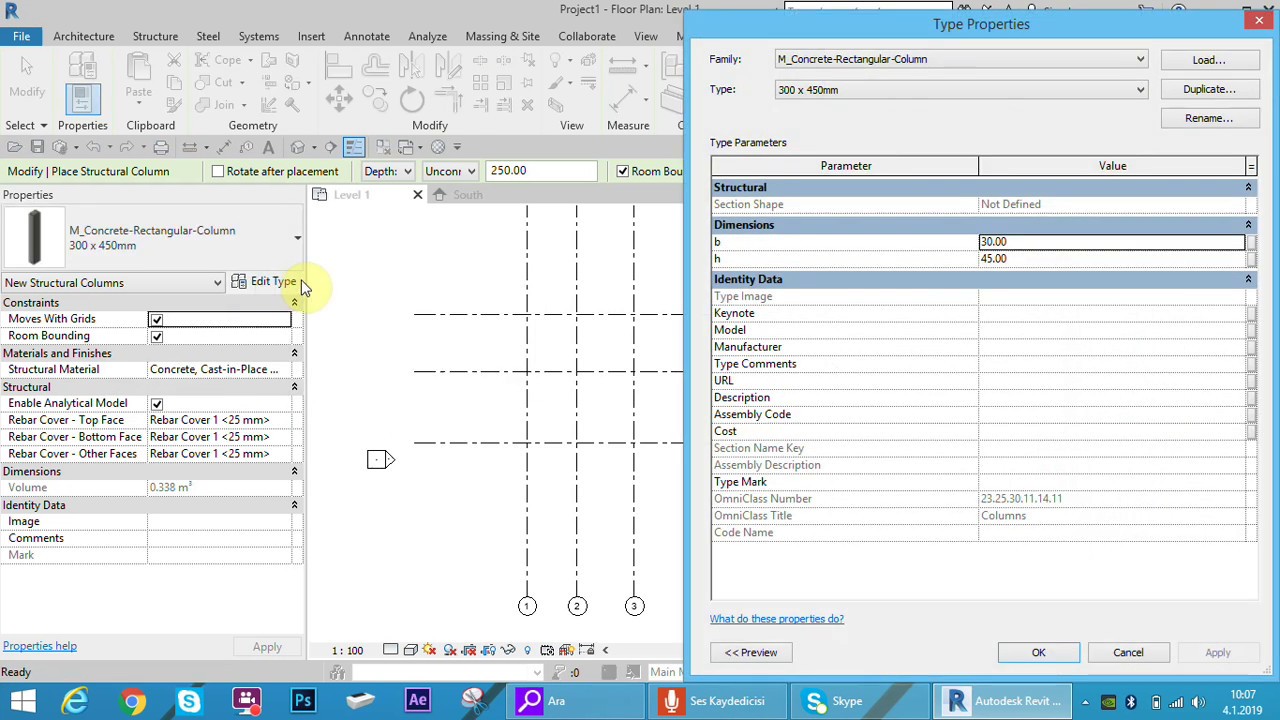Toggle Moves With Grids checkbox
The image size is (1280, 720).
point(156,319)
